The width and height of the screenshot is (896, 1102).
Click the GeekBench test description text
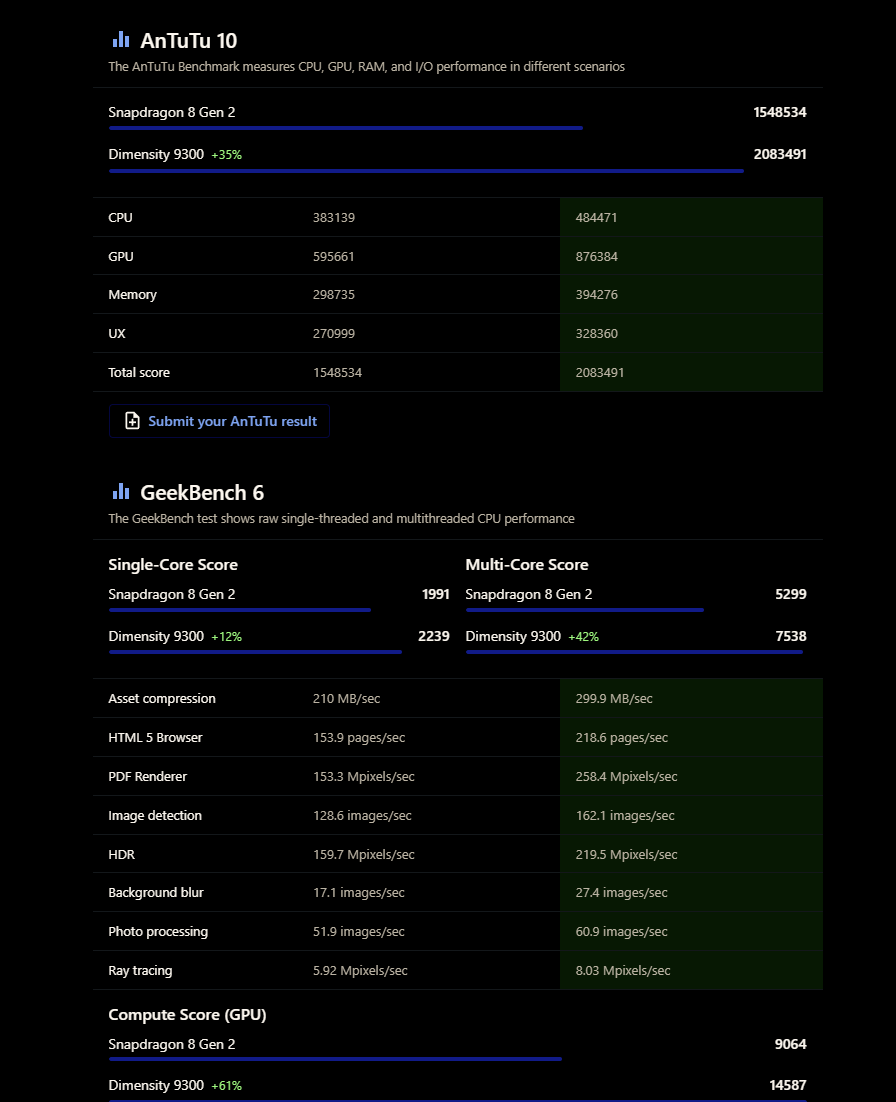[342, 519]
